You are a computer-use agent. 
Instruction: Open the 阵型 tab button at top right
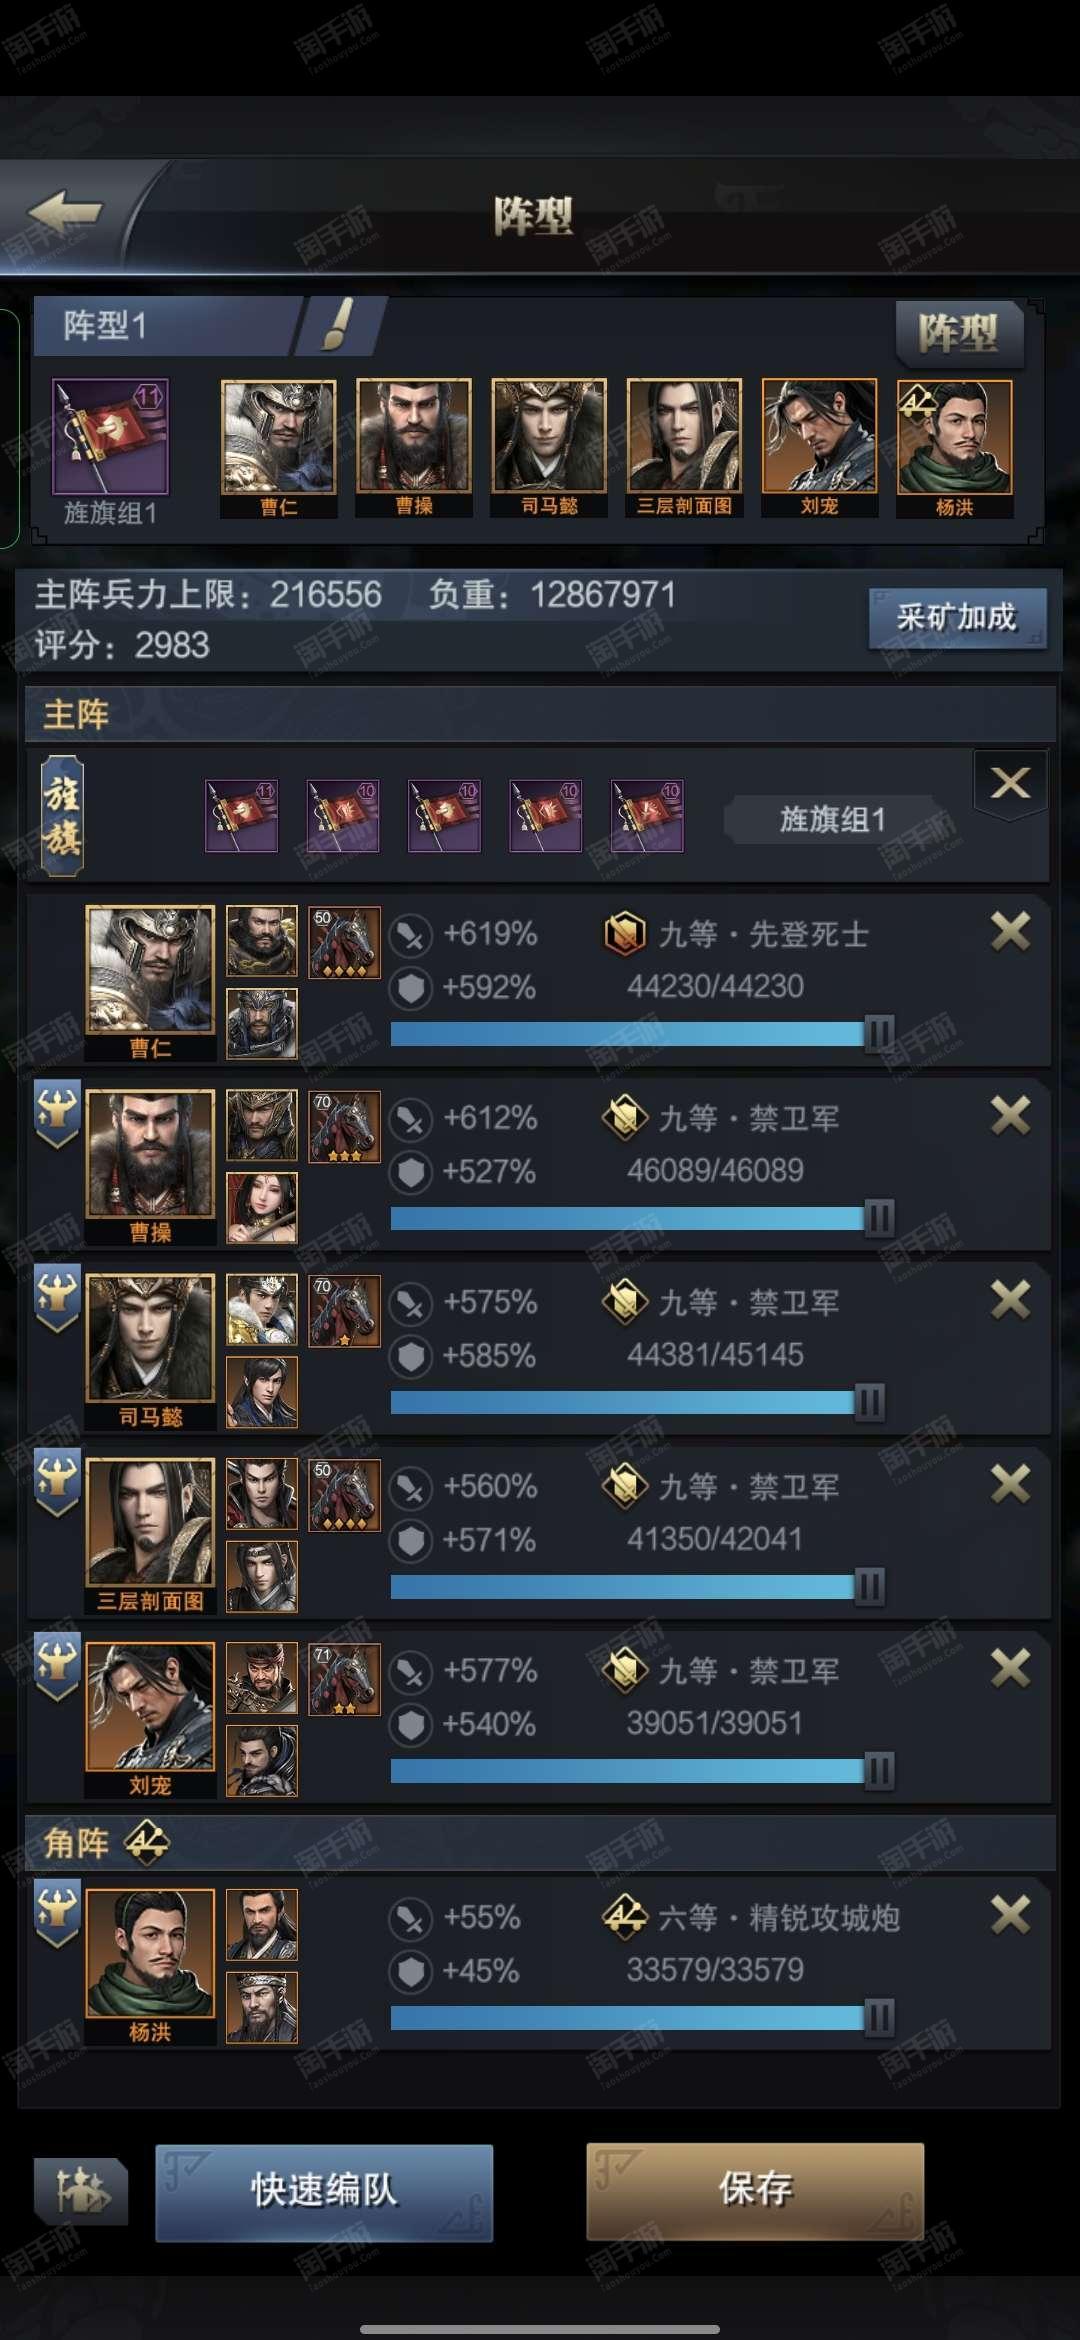coord(958,333)
